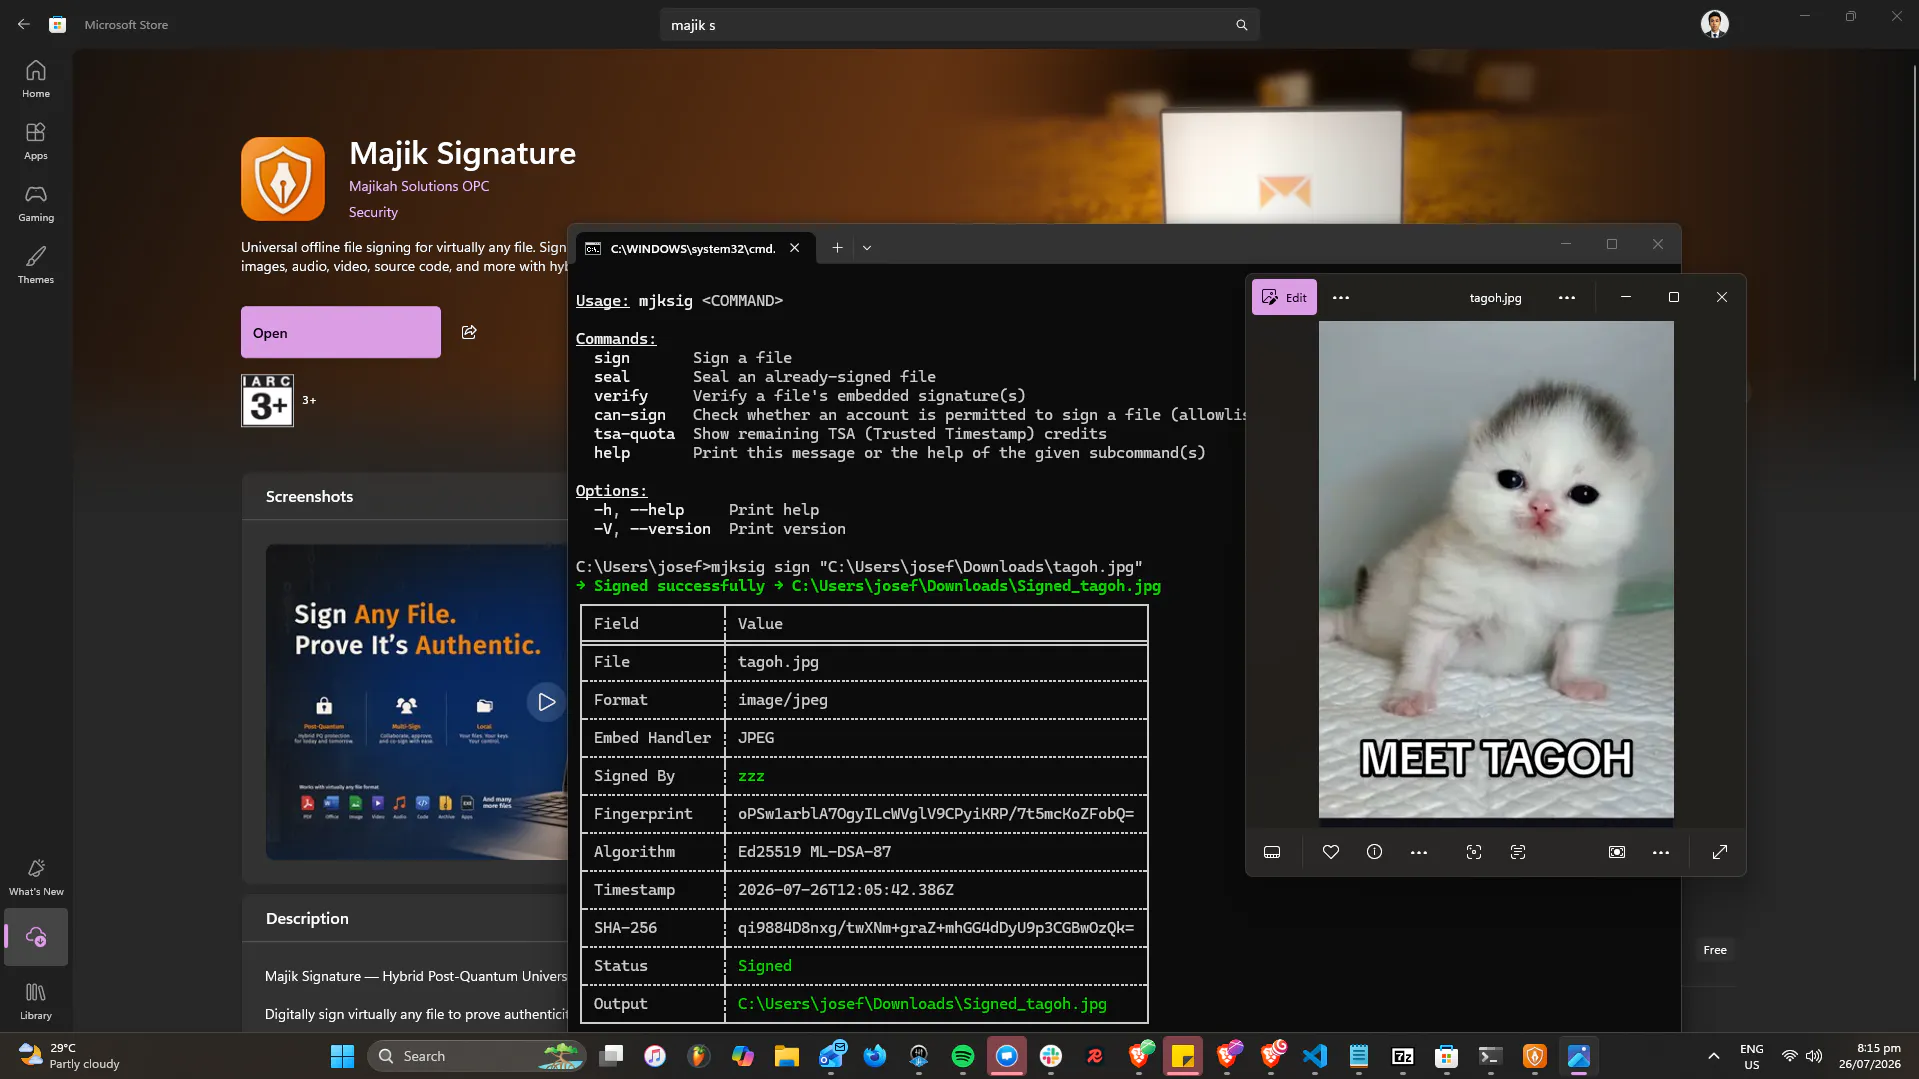The image size is (1919, 1079).
Task: Open Spotify from the taskbar
Action: [962, 1056]
